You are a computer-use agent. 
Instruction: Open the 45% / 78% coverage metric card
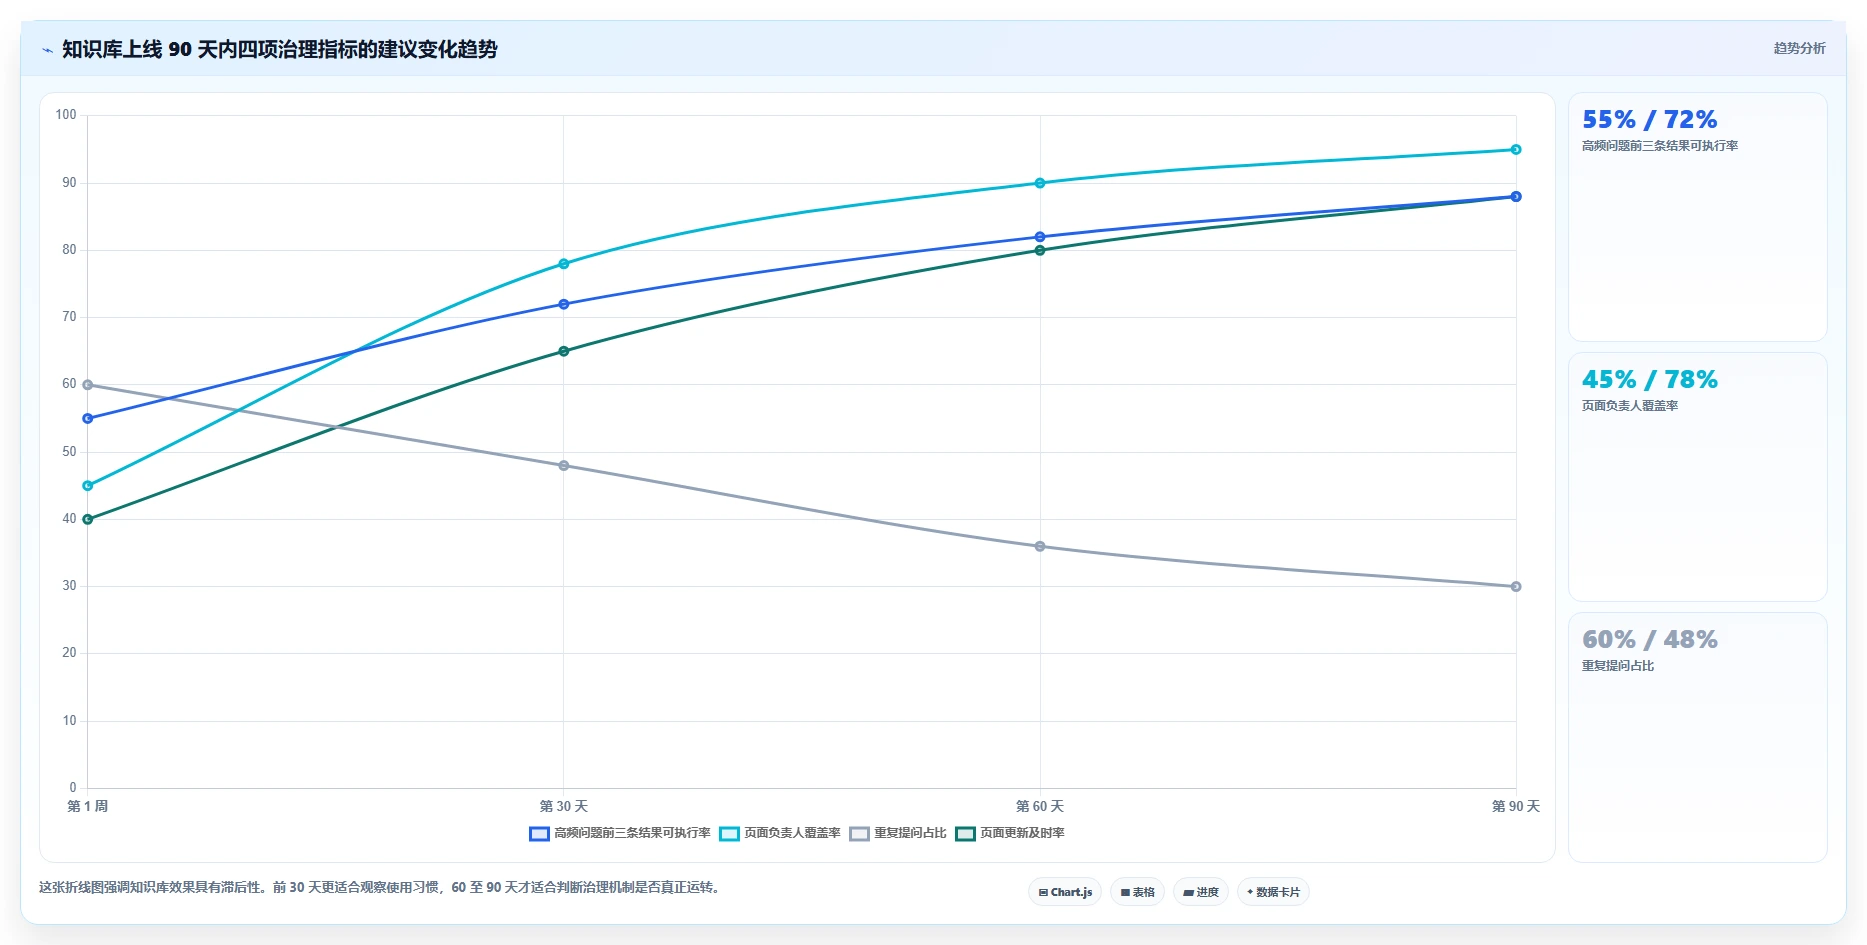click(x=1697, y=477)
